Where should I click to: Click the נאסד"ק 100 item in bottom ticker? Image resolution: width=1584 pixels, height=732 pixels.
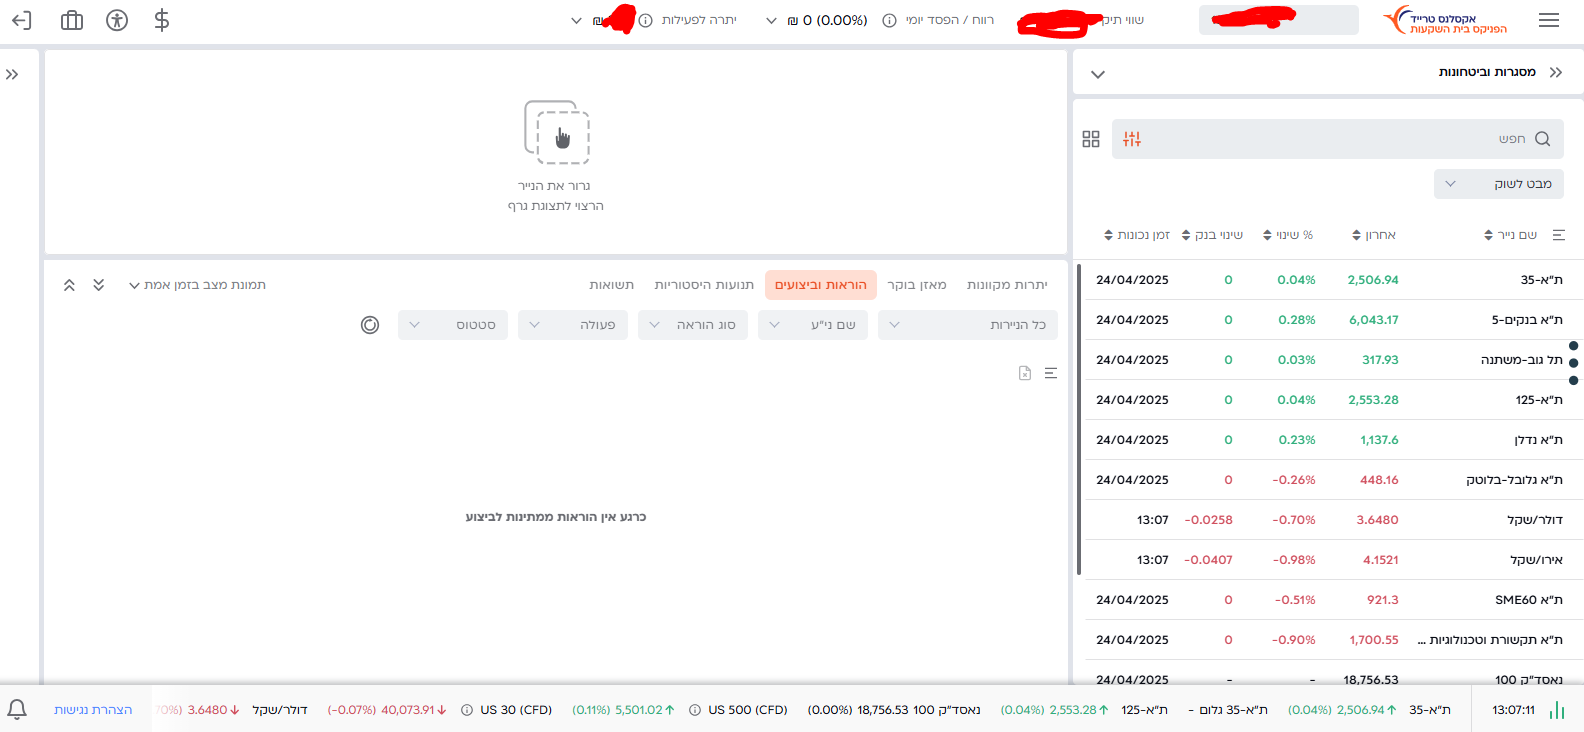pos(894,710)
